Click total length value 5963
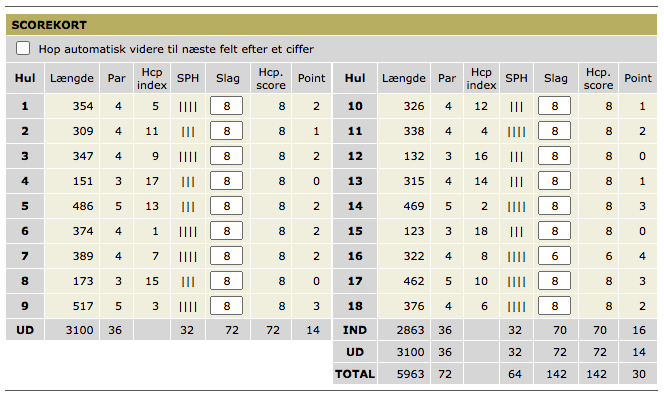The height and width of the screenshot is (397, 664). tap(410, 374)
